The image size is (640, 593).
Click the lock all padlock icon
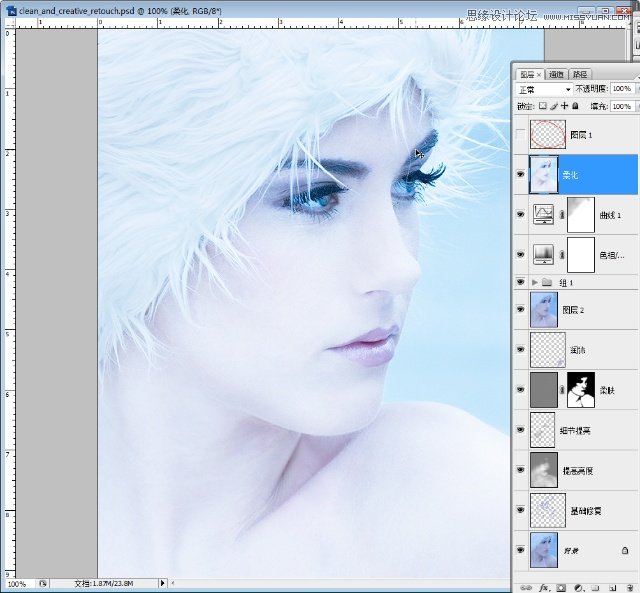(x=575, y=106)
